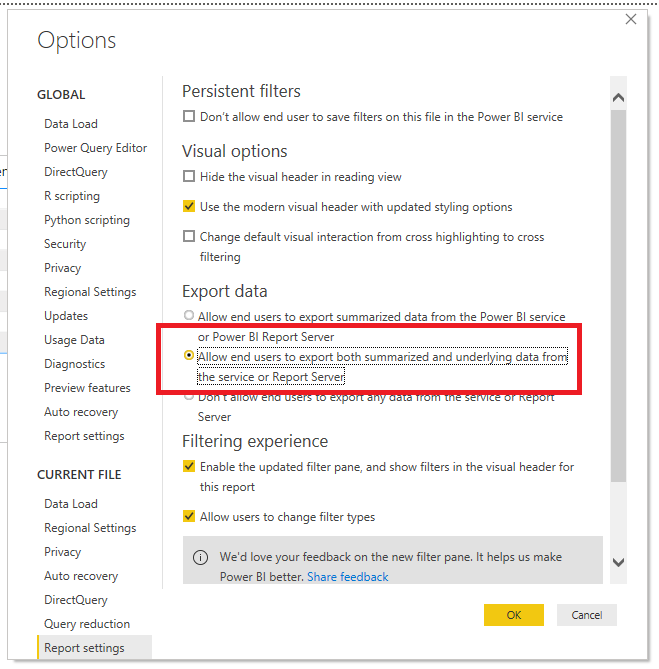Open Query reduction settings
Image resolution: width=659 pixels, height=669 pixels.
[x=87, y=624]
